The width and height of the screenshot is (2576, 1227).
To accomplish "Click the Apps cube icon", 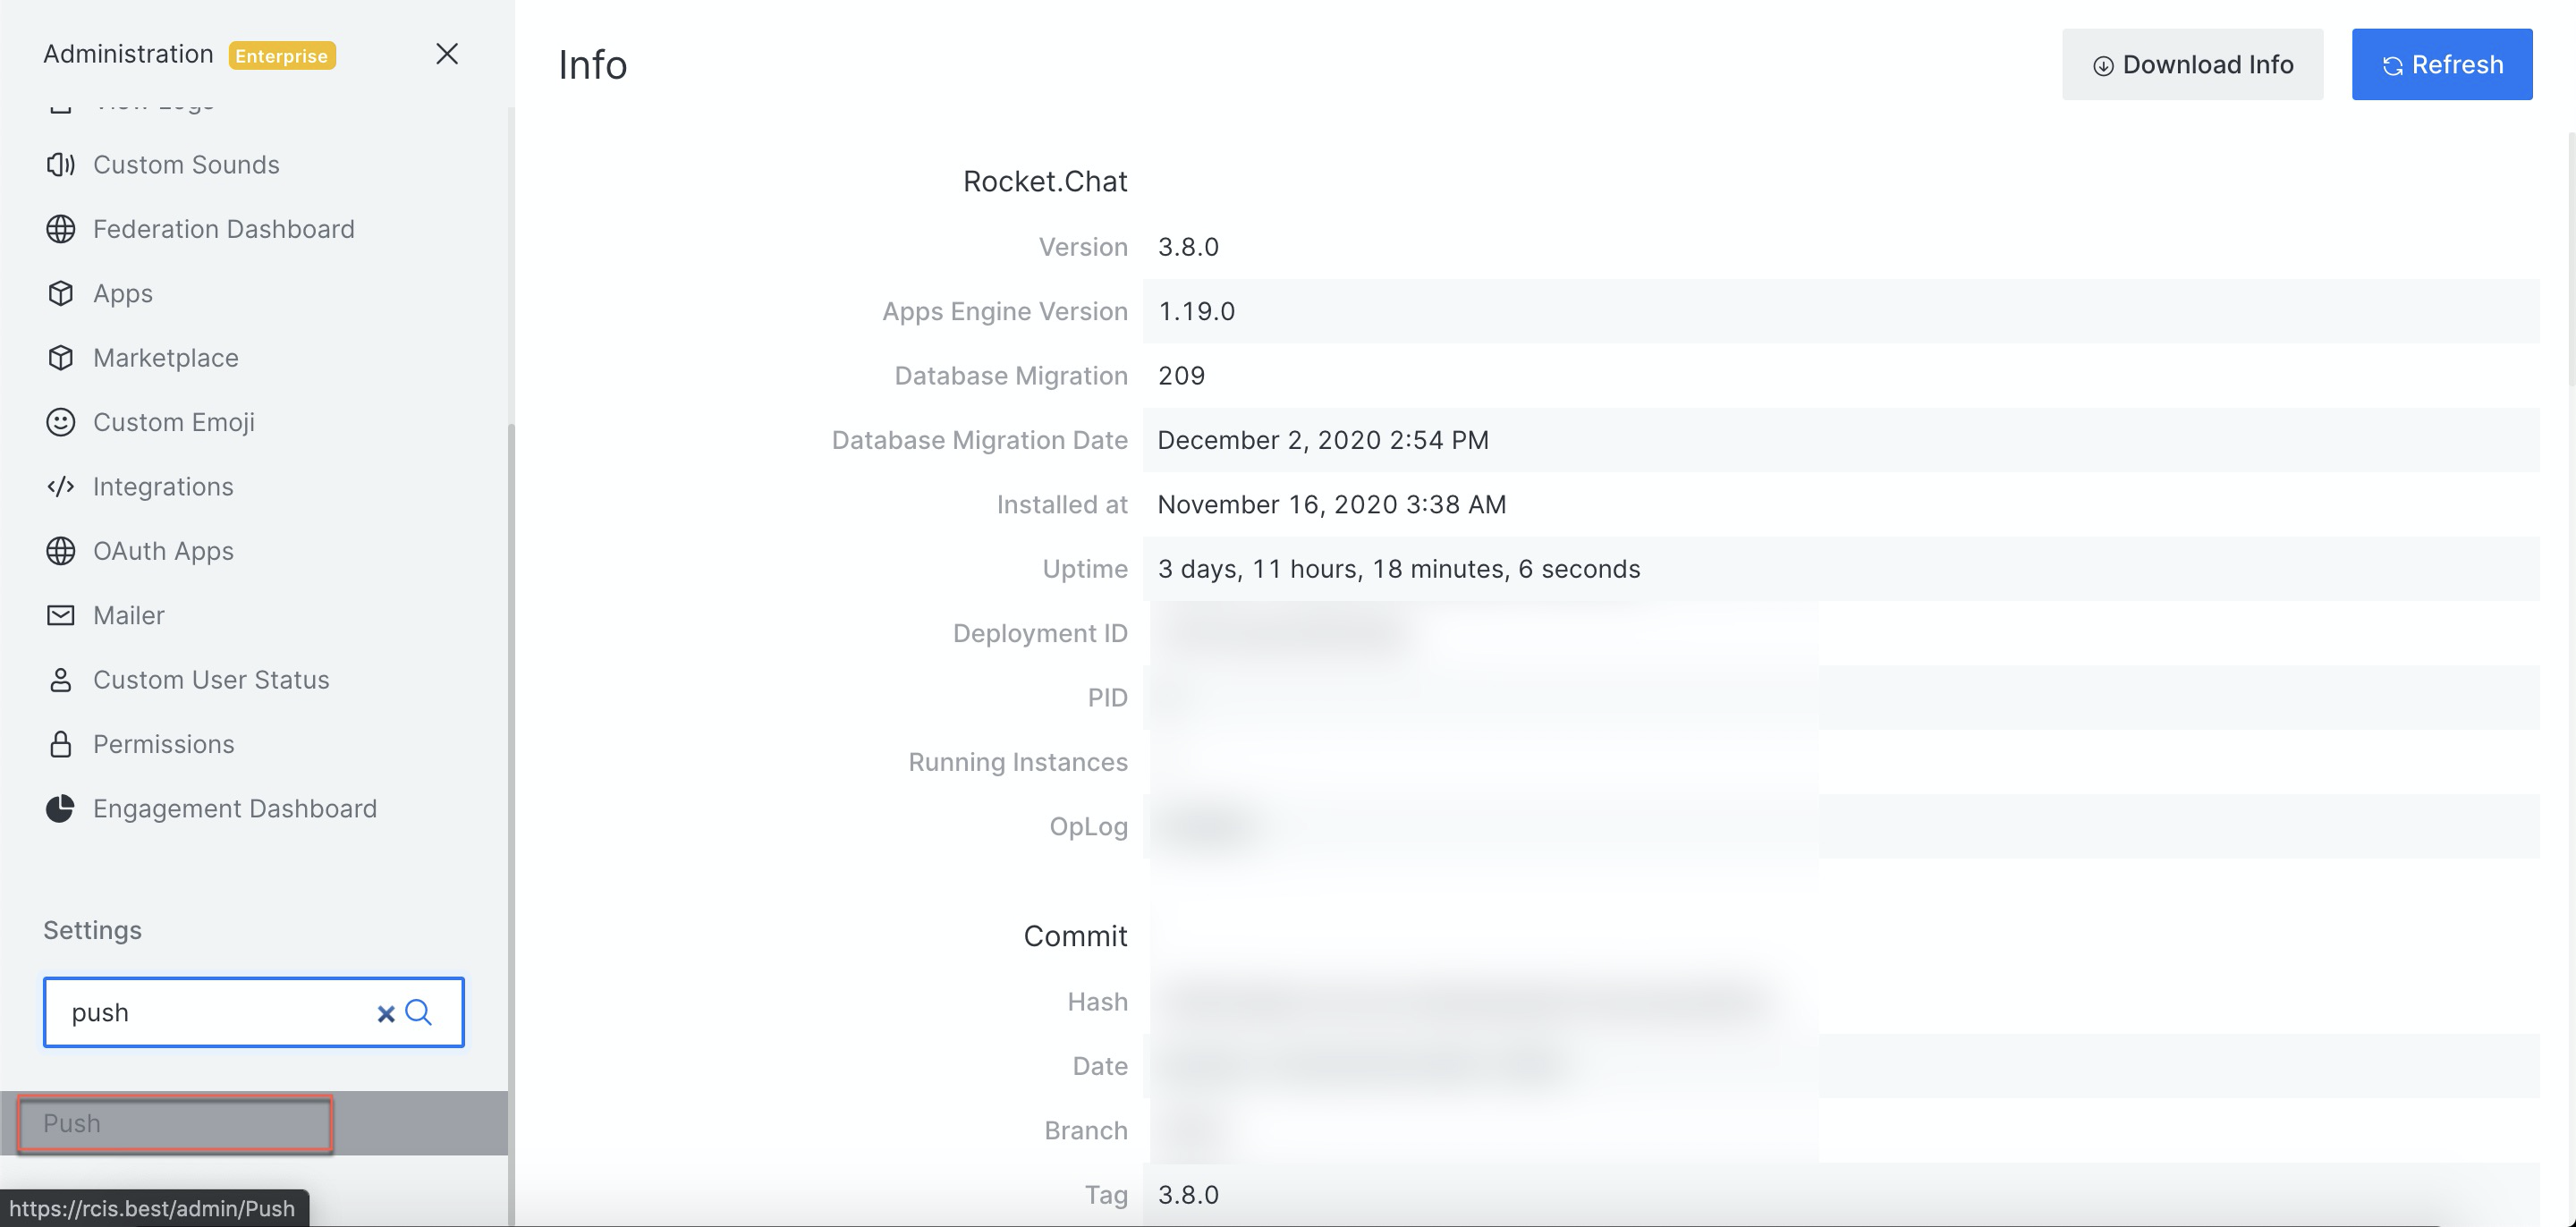I will pos(60,293).
